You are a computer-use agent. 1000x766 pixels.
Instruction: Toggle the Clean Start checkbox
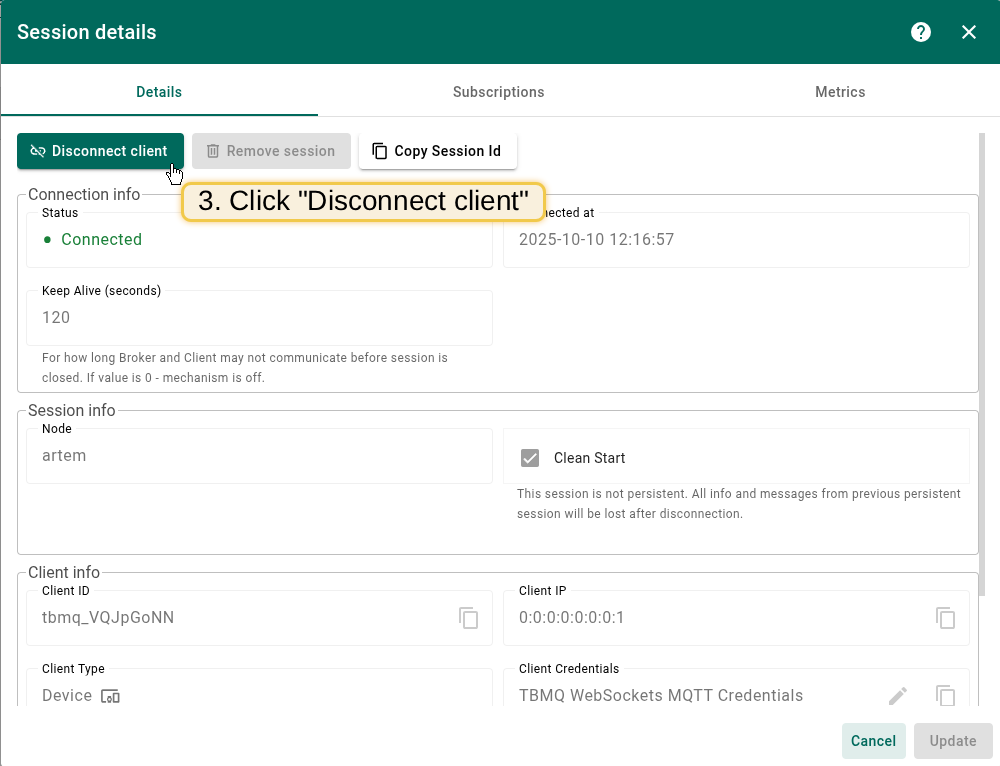[x=530, y=458]
